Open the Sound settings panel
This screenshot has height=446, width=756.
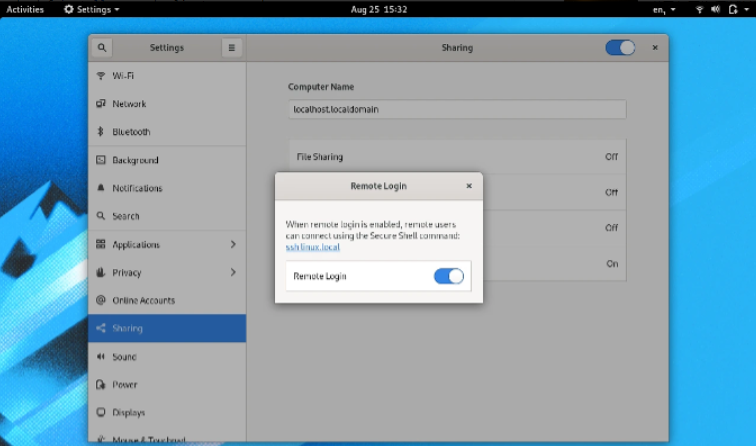(124, 357)
